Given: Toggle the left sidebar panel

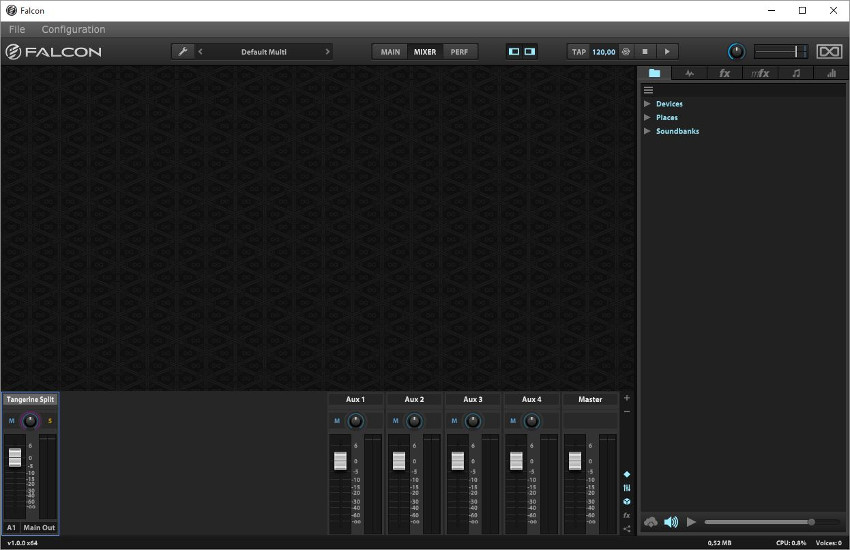Looking at the screenshot, I should 514,51.
